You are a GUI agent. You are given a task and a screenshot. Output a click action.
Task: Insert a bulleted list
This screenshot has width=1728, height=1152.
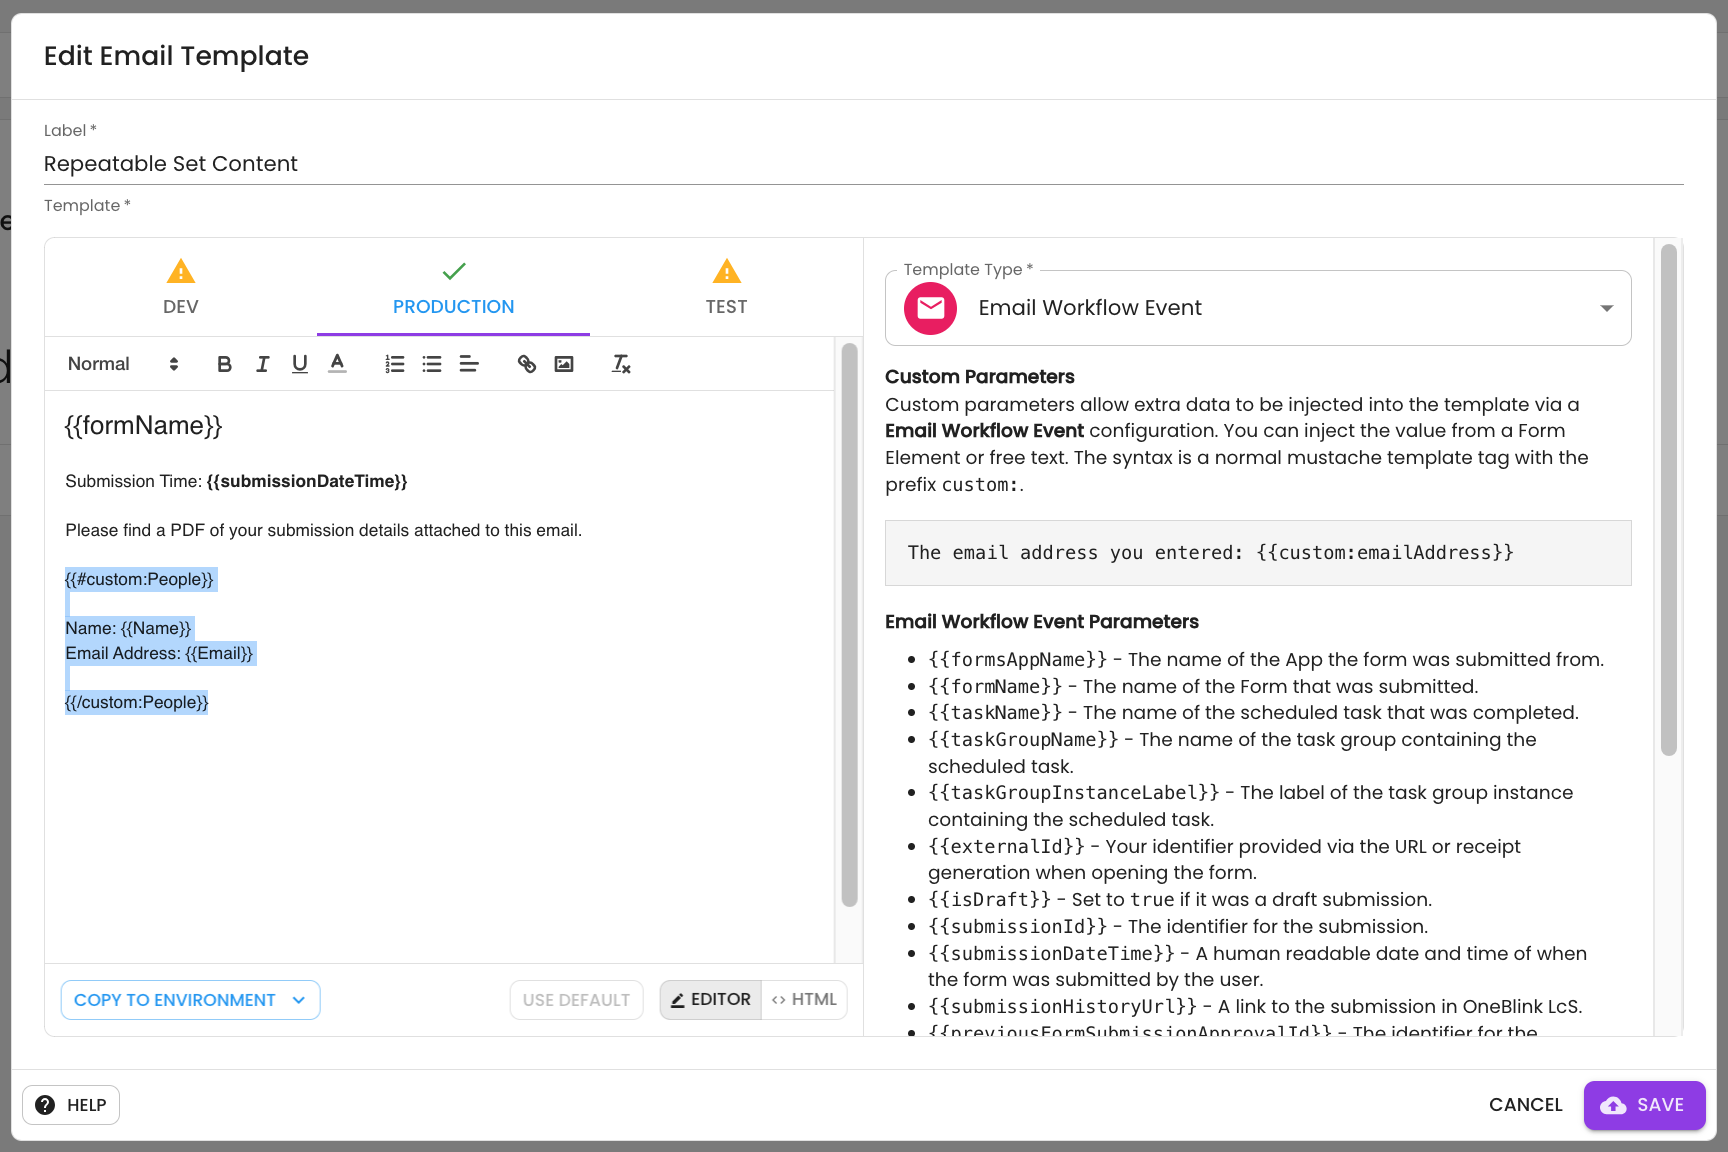tap(432, 364)
